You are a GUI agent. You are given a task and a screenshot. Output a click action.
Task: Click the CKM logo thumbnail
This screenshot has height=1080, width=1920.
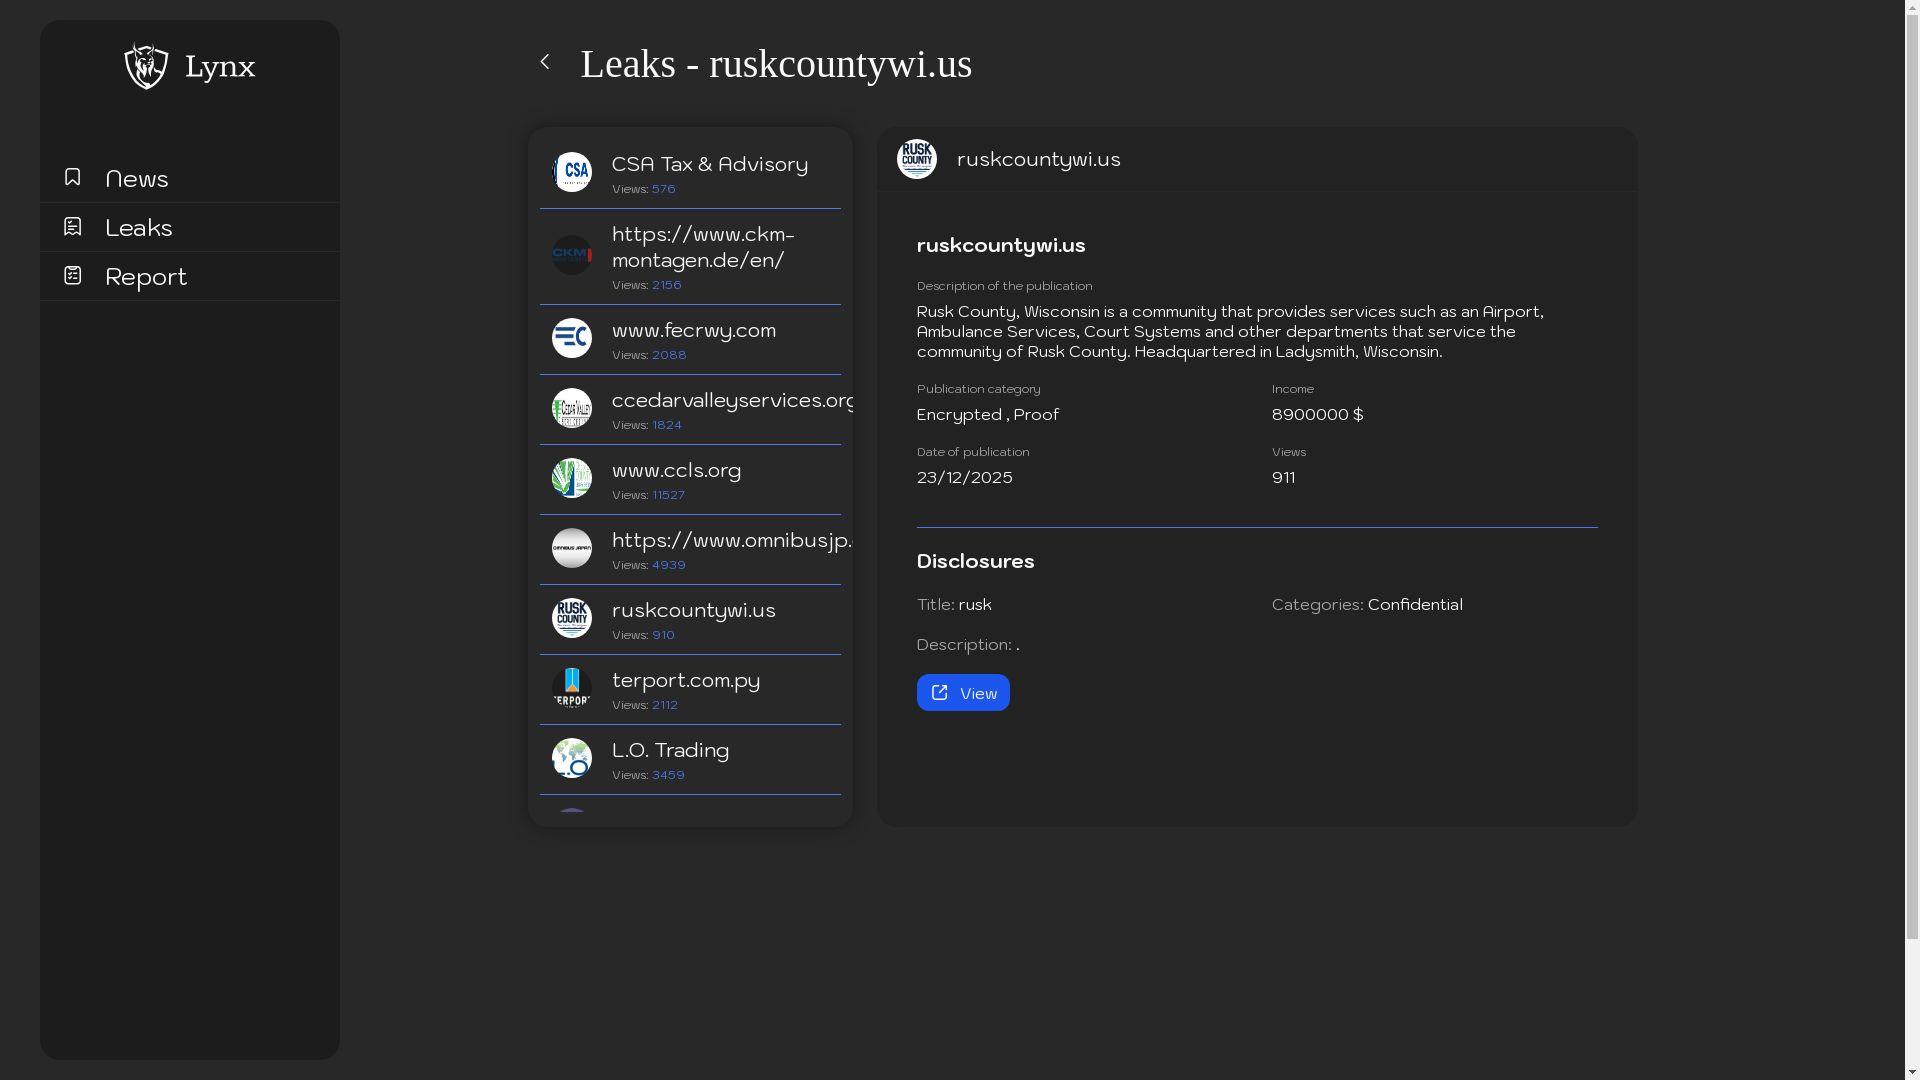tap(572, 255)
